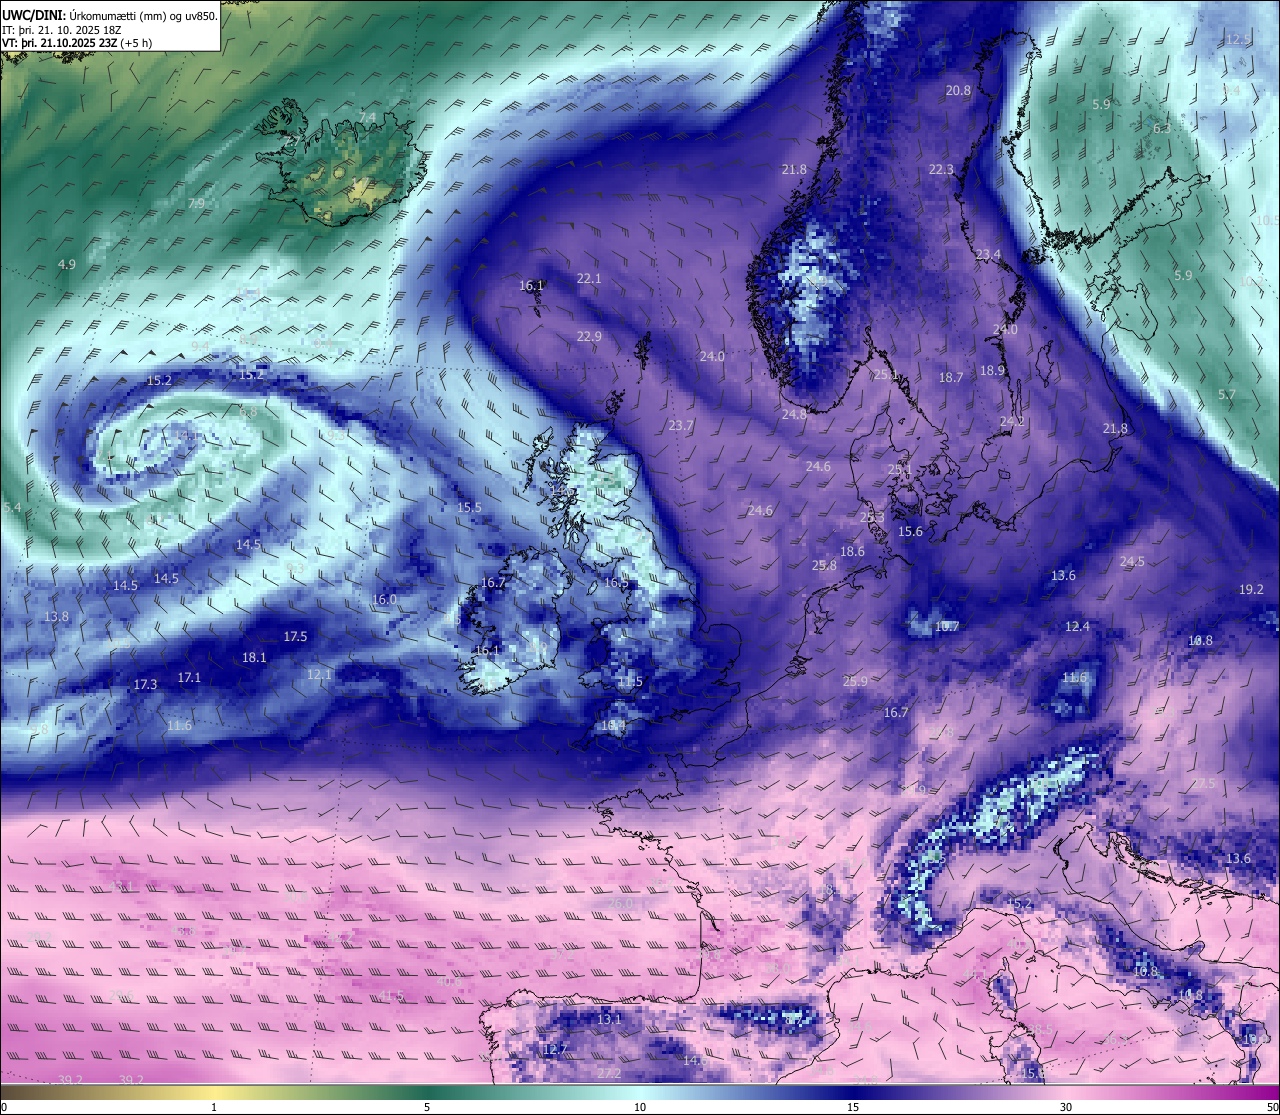This screenshot has height=1115, width=1280.
Task: Select the 15.5 value west of Scotland
Action: point(469,508)
